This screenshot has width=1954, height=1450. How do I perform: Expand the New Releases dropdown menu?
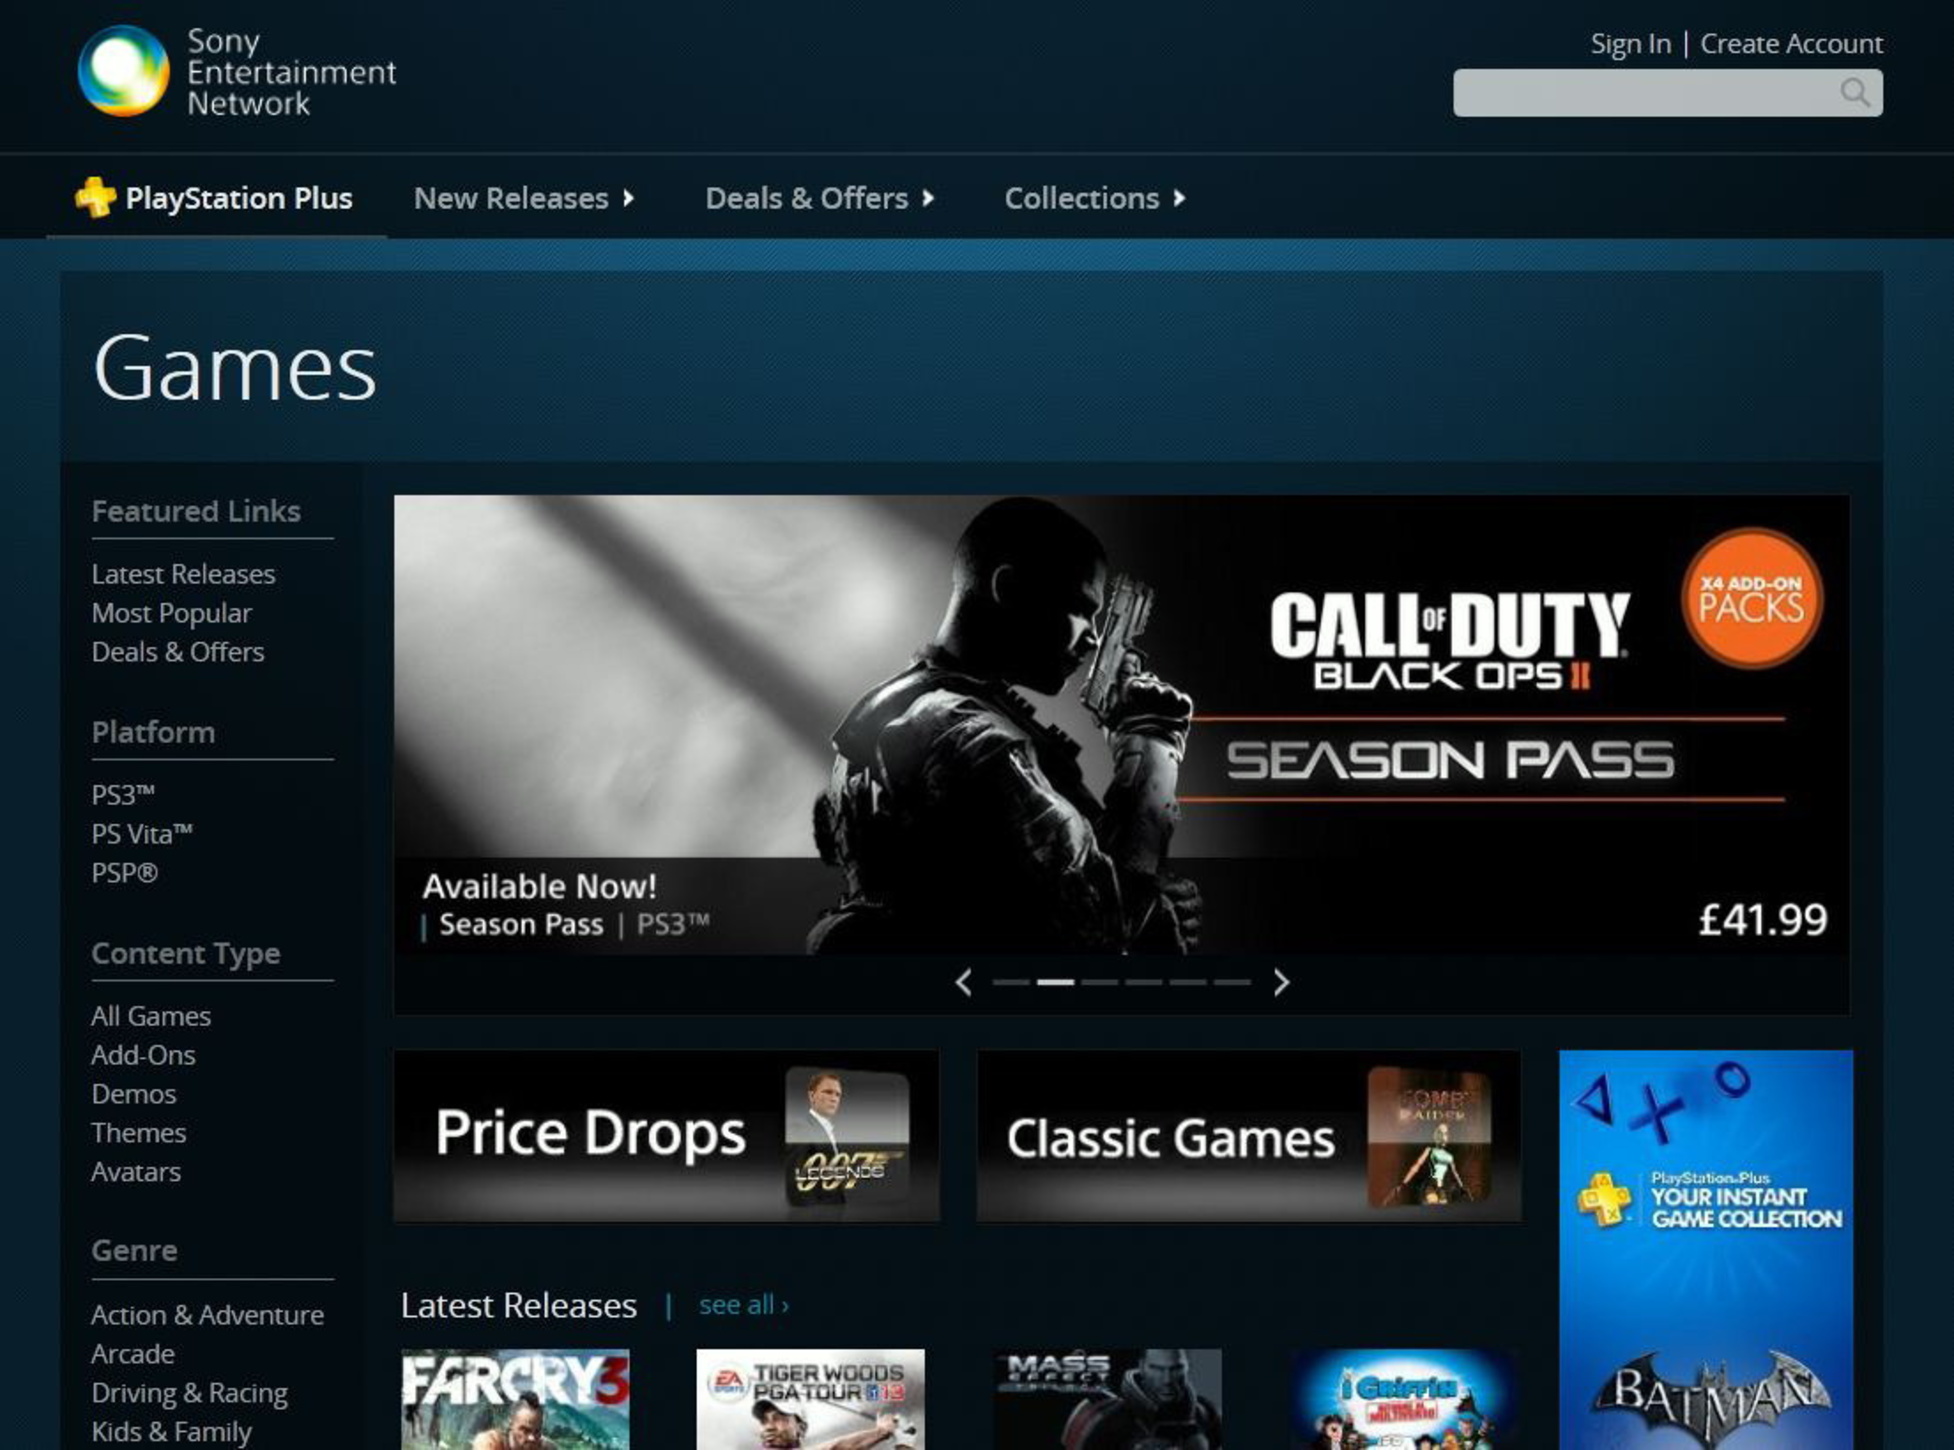[x=522, y=196]
